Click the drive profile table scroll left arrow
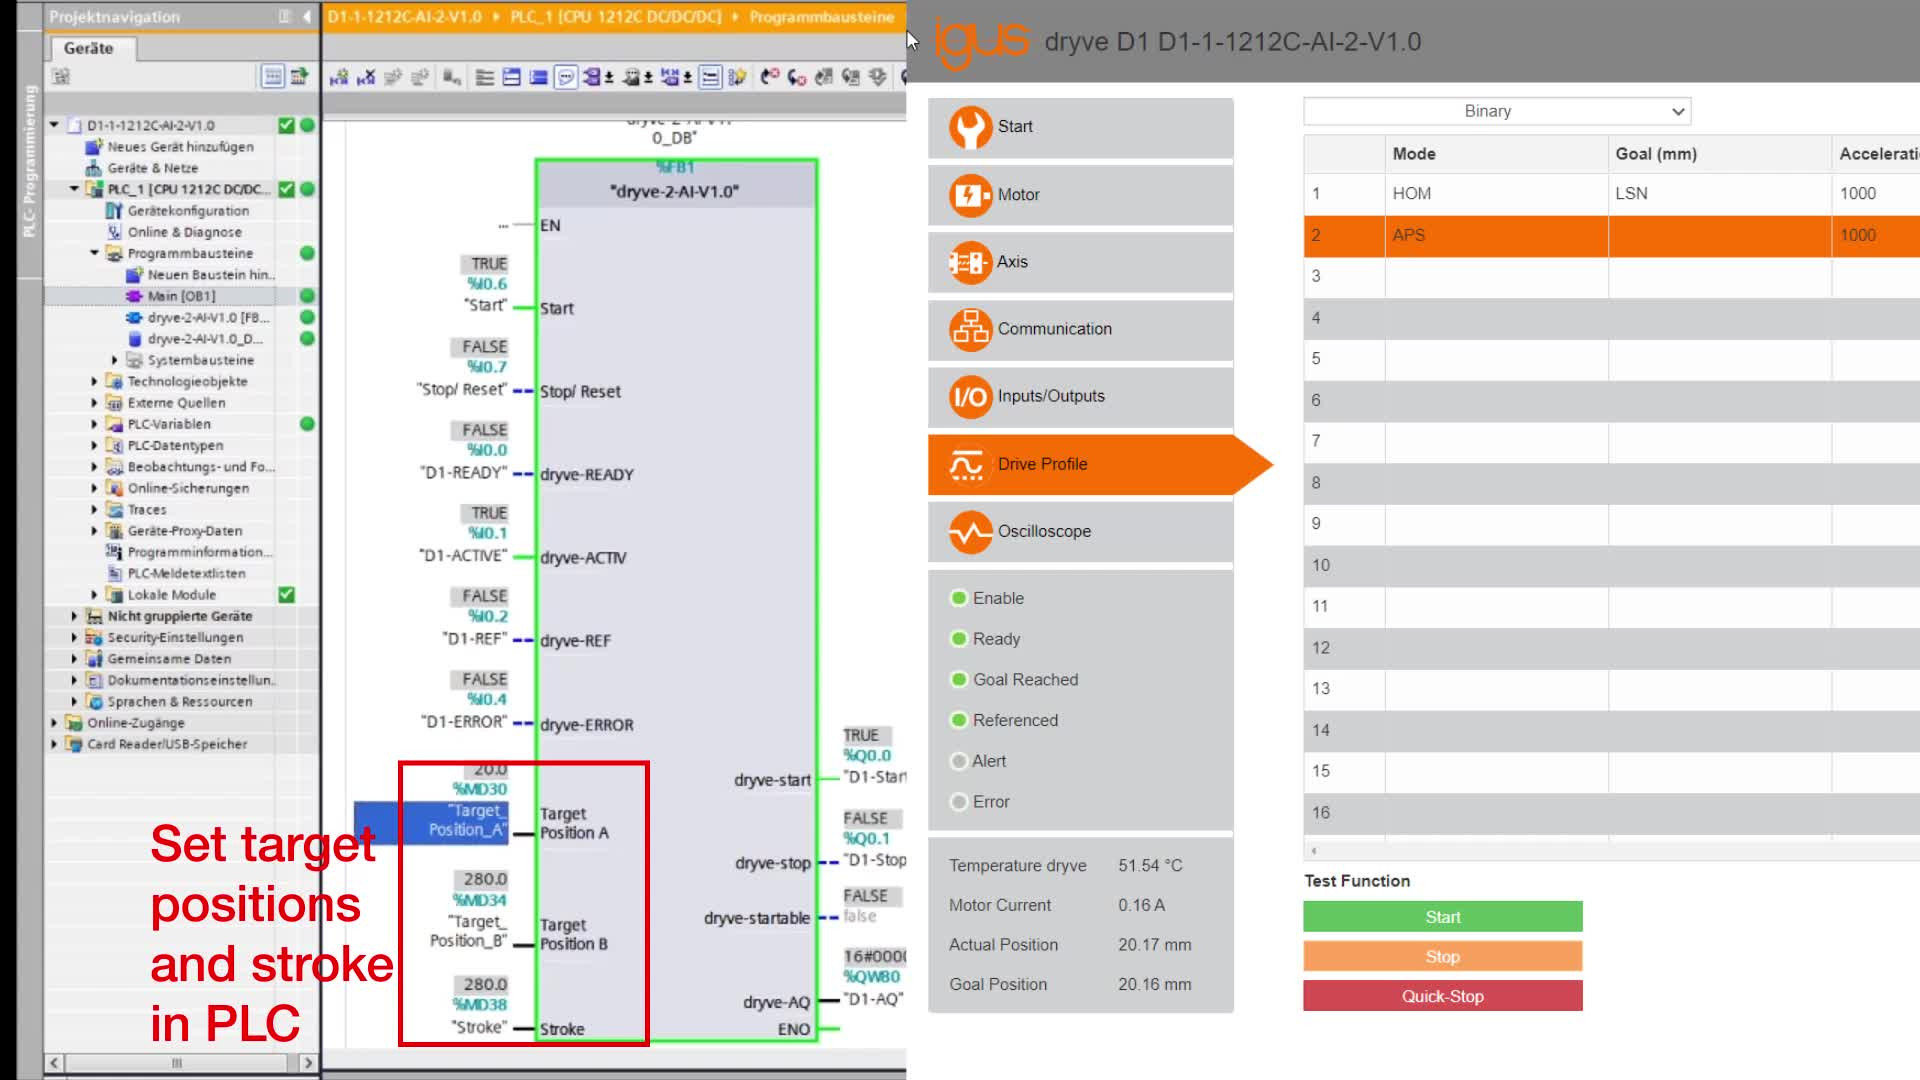Viewport: 1920px width, 1080px height. tap(1313, 851)
